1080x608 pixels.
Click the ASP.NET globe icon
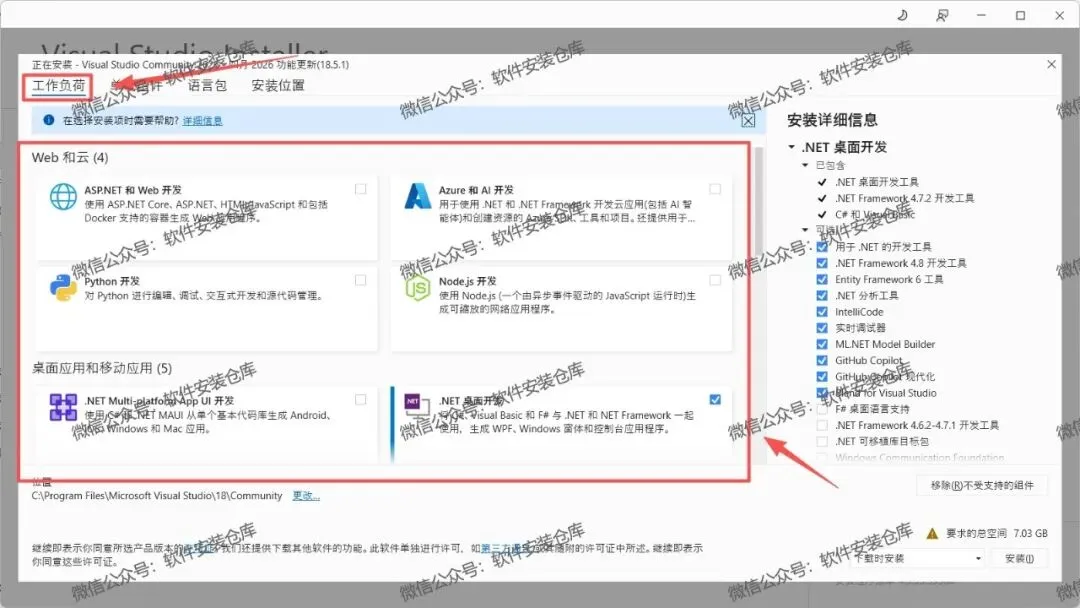(63, 197)
